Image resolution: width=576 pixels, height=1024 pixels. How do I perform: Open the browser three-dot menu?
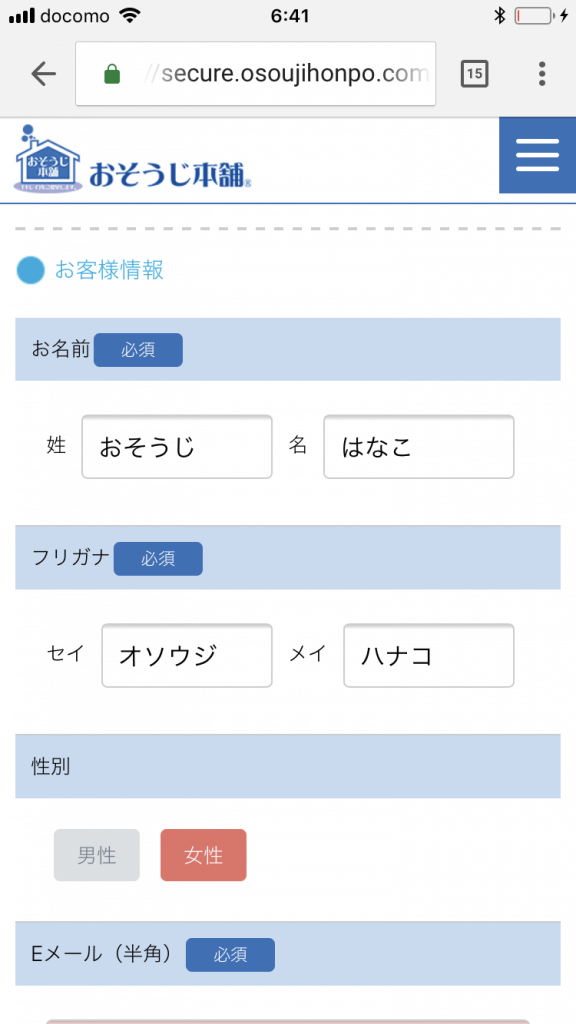pos(541,74)
